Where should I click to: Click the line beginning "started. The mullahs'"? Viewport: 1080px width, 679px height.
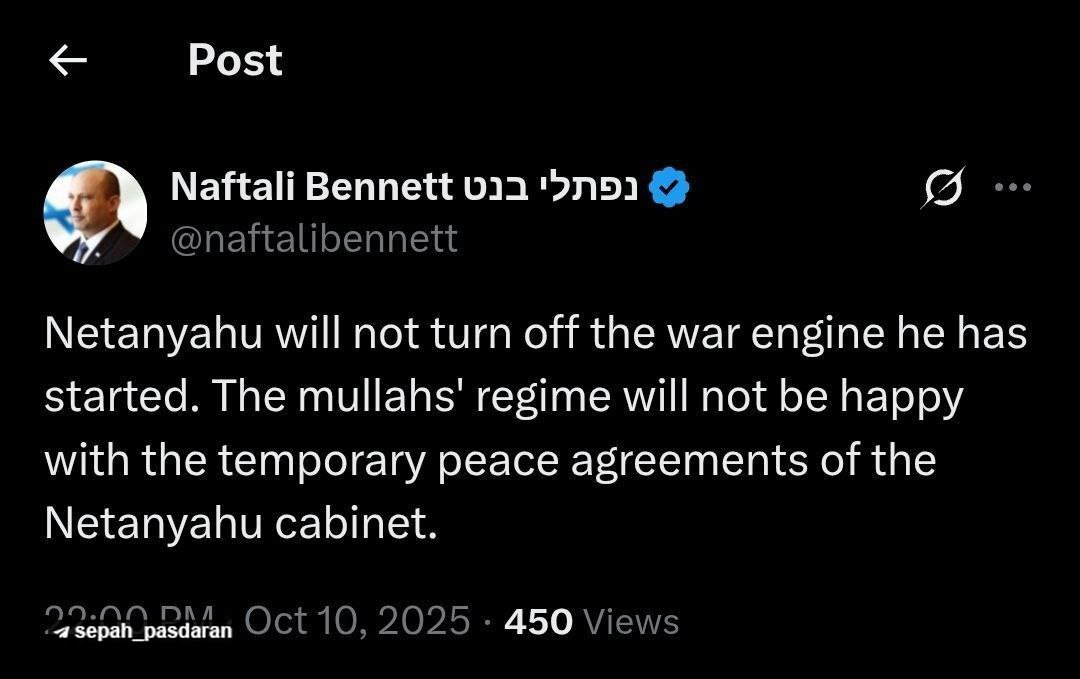click(503, 397)
